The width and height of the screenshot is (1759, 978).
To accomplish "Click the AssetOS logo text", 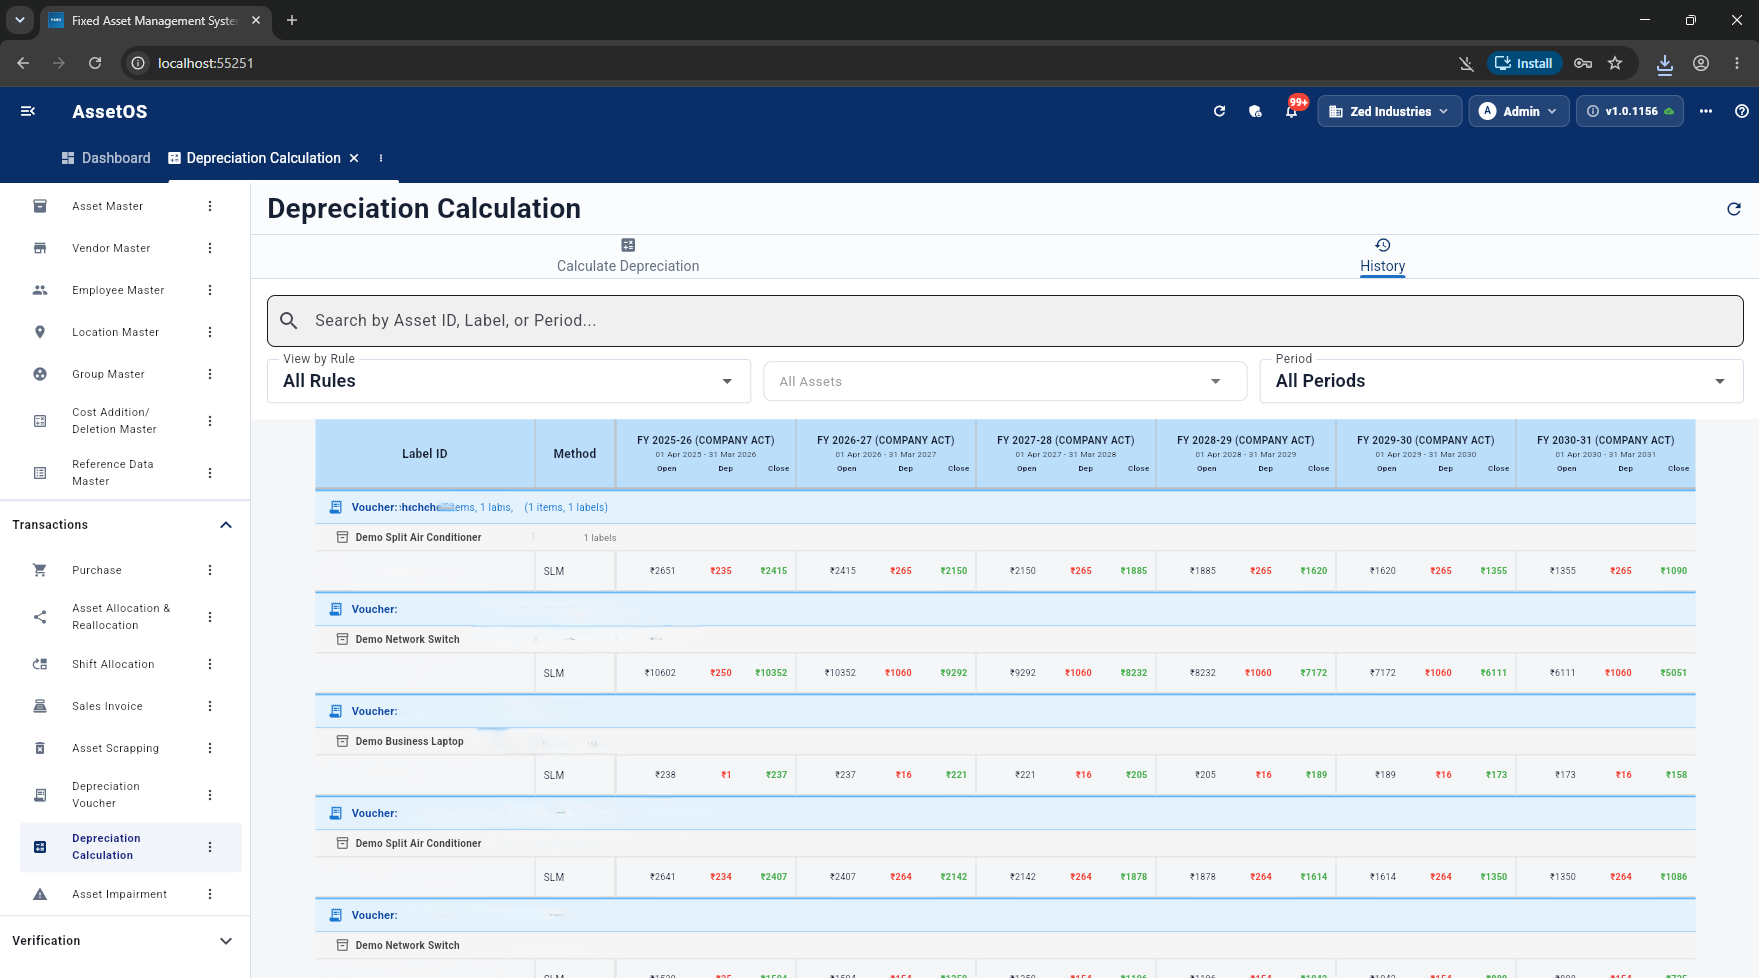I will pos(110,111).
